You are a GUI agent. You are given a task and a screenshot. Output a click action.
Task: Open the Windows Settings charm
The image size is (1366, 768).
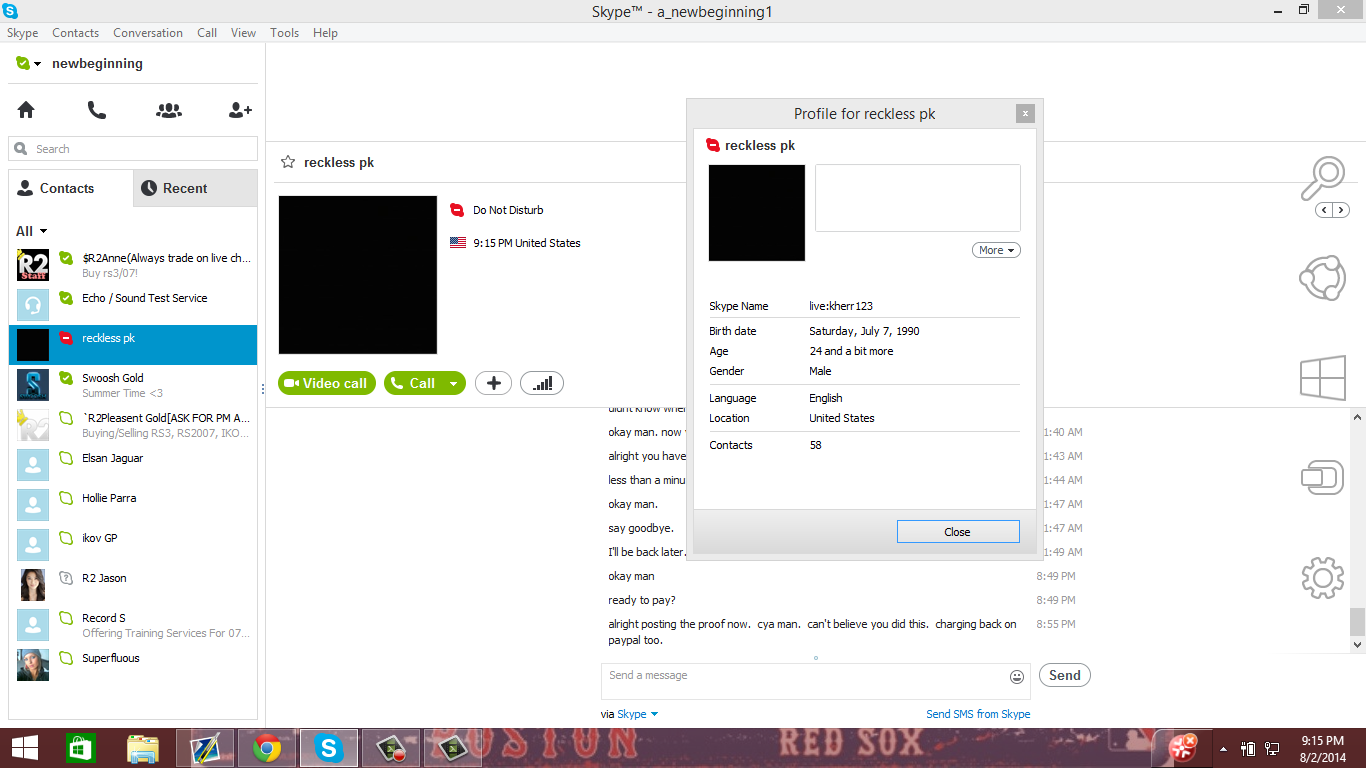pos(1322,577)
